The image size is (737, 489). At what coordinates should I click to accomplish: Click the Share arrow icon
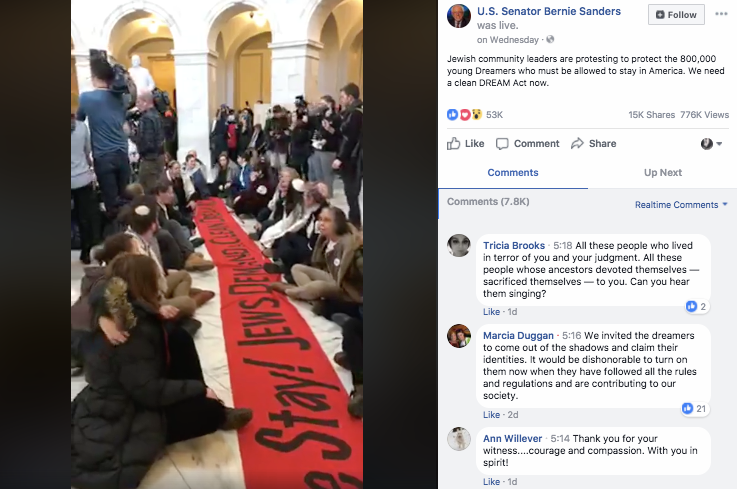577,143
